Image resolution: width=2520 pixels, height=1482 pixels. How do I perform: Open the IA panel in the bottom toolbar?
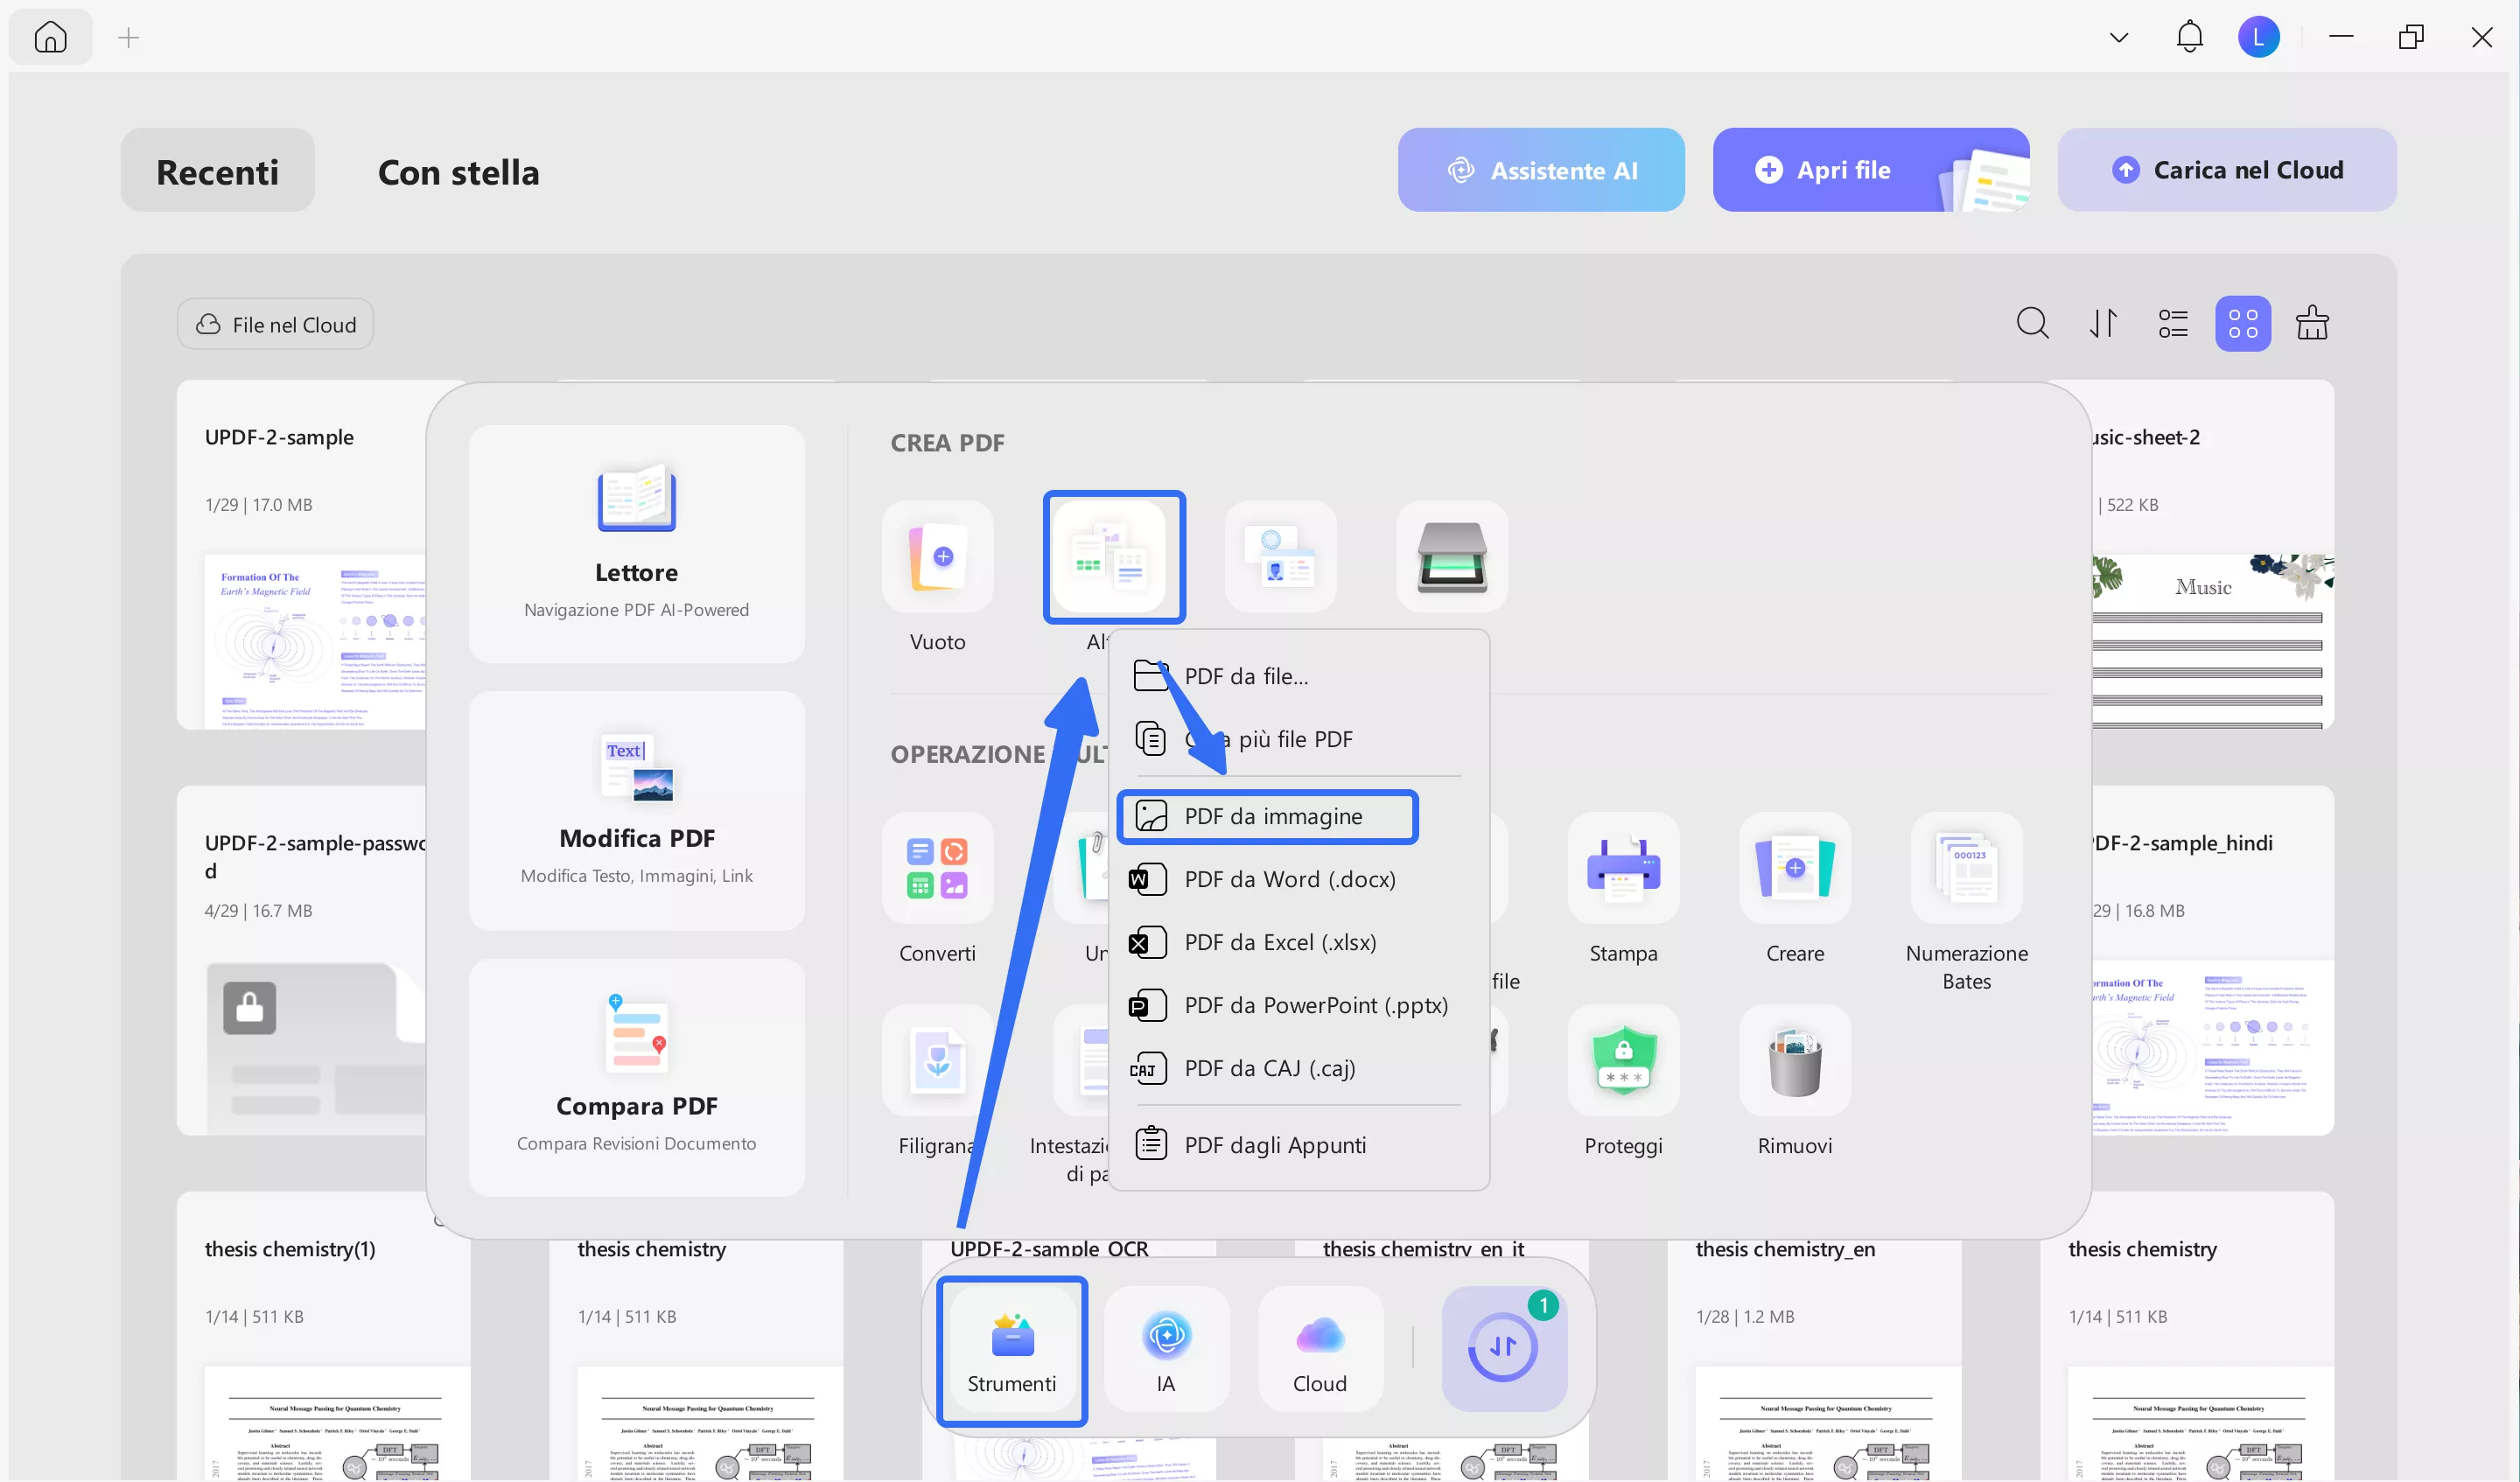click(1166, 1348)
